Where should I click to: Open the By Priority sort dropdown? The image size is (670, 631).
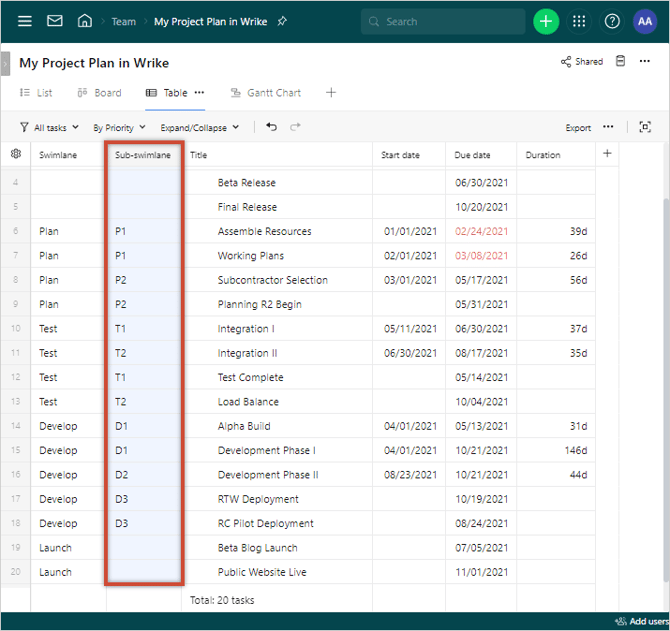coord(119,128)
